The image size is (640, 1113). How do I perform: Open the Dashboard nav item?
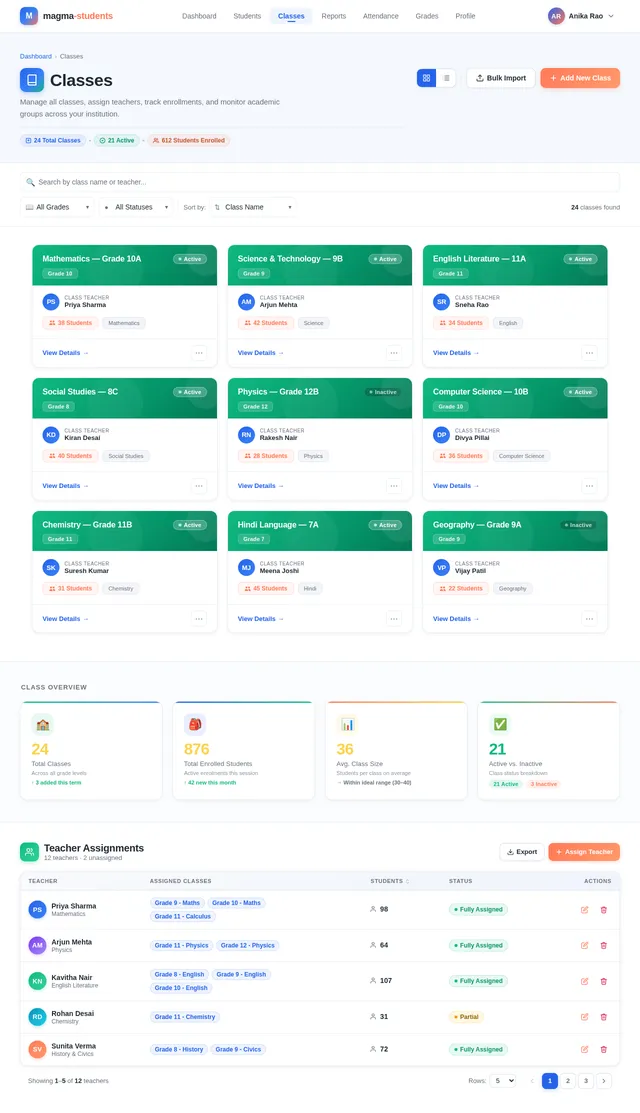[199, 16]
